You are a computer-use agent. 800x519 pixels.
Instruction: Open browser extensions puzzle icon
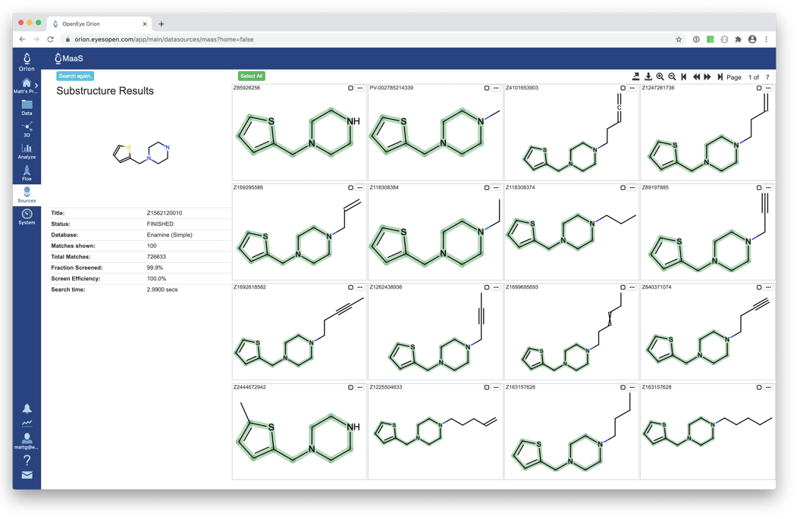[738, 39]
